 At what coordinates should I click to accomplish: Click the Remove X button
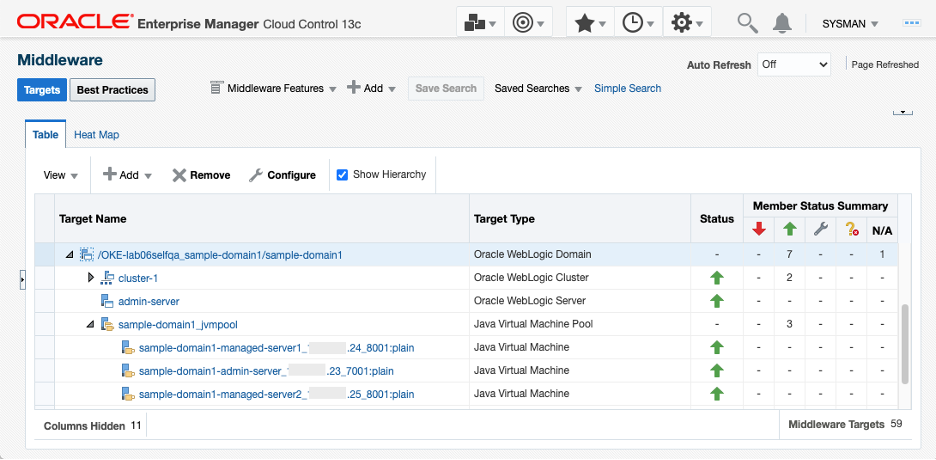[x=201, y=175]
